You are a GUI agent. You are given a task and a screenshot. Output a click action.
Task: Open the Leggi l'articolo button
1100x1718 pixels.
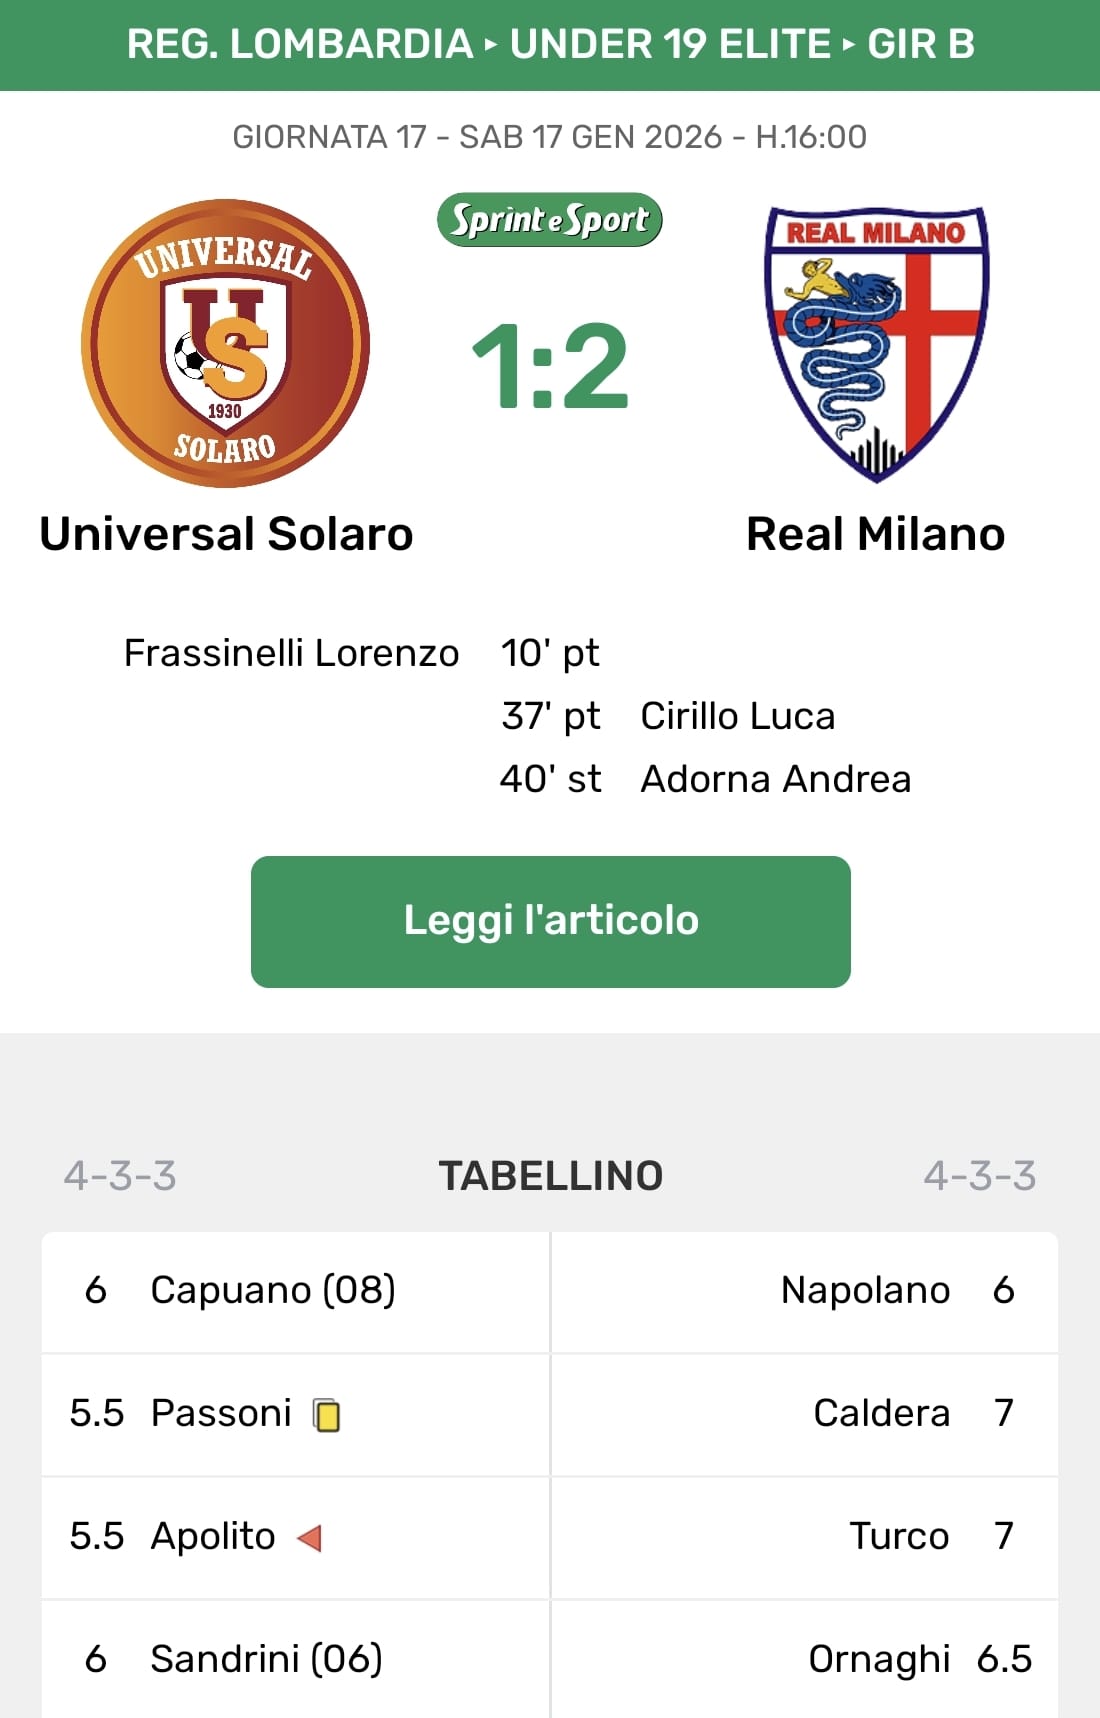point(550,921)
